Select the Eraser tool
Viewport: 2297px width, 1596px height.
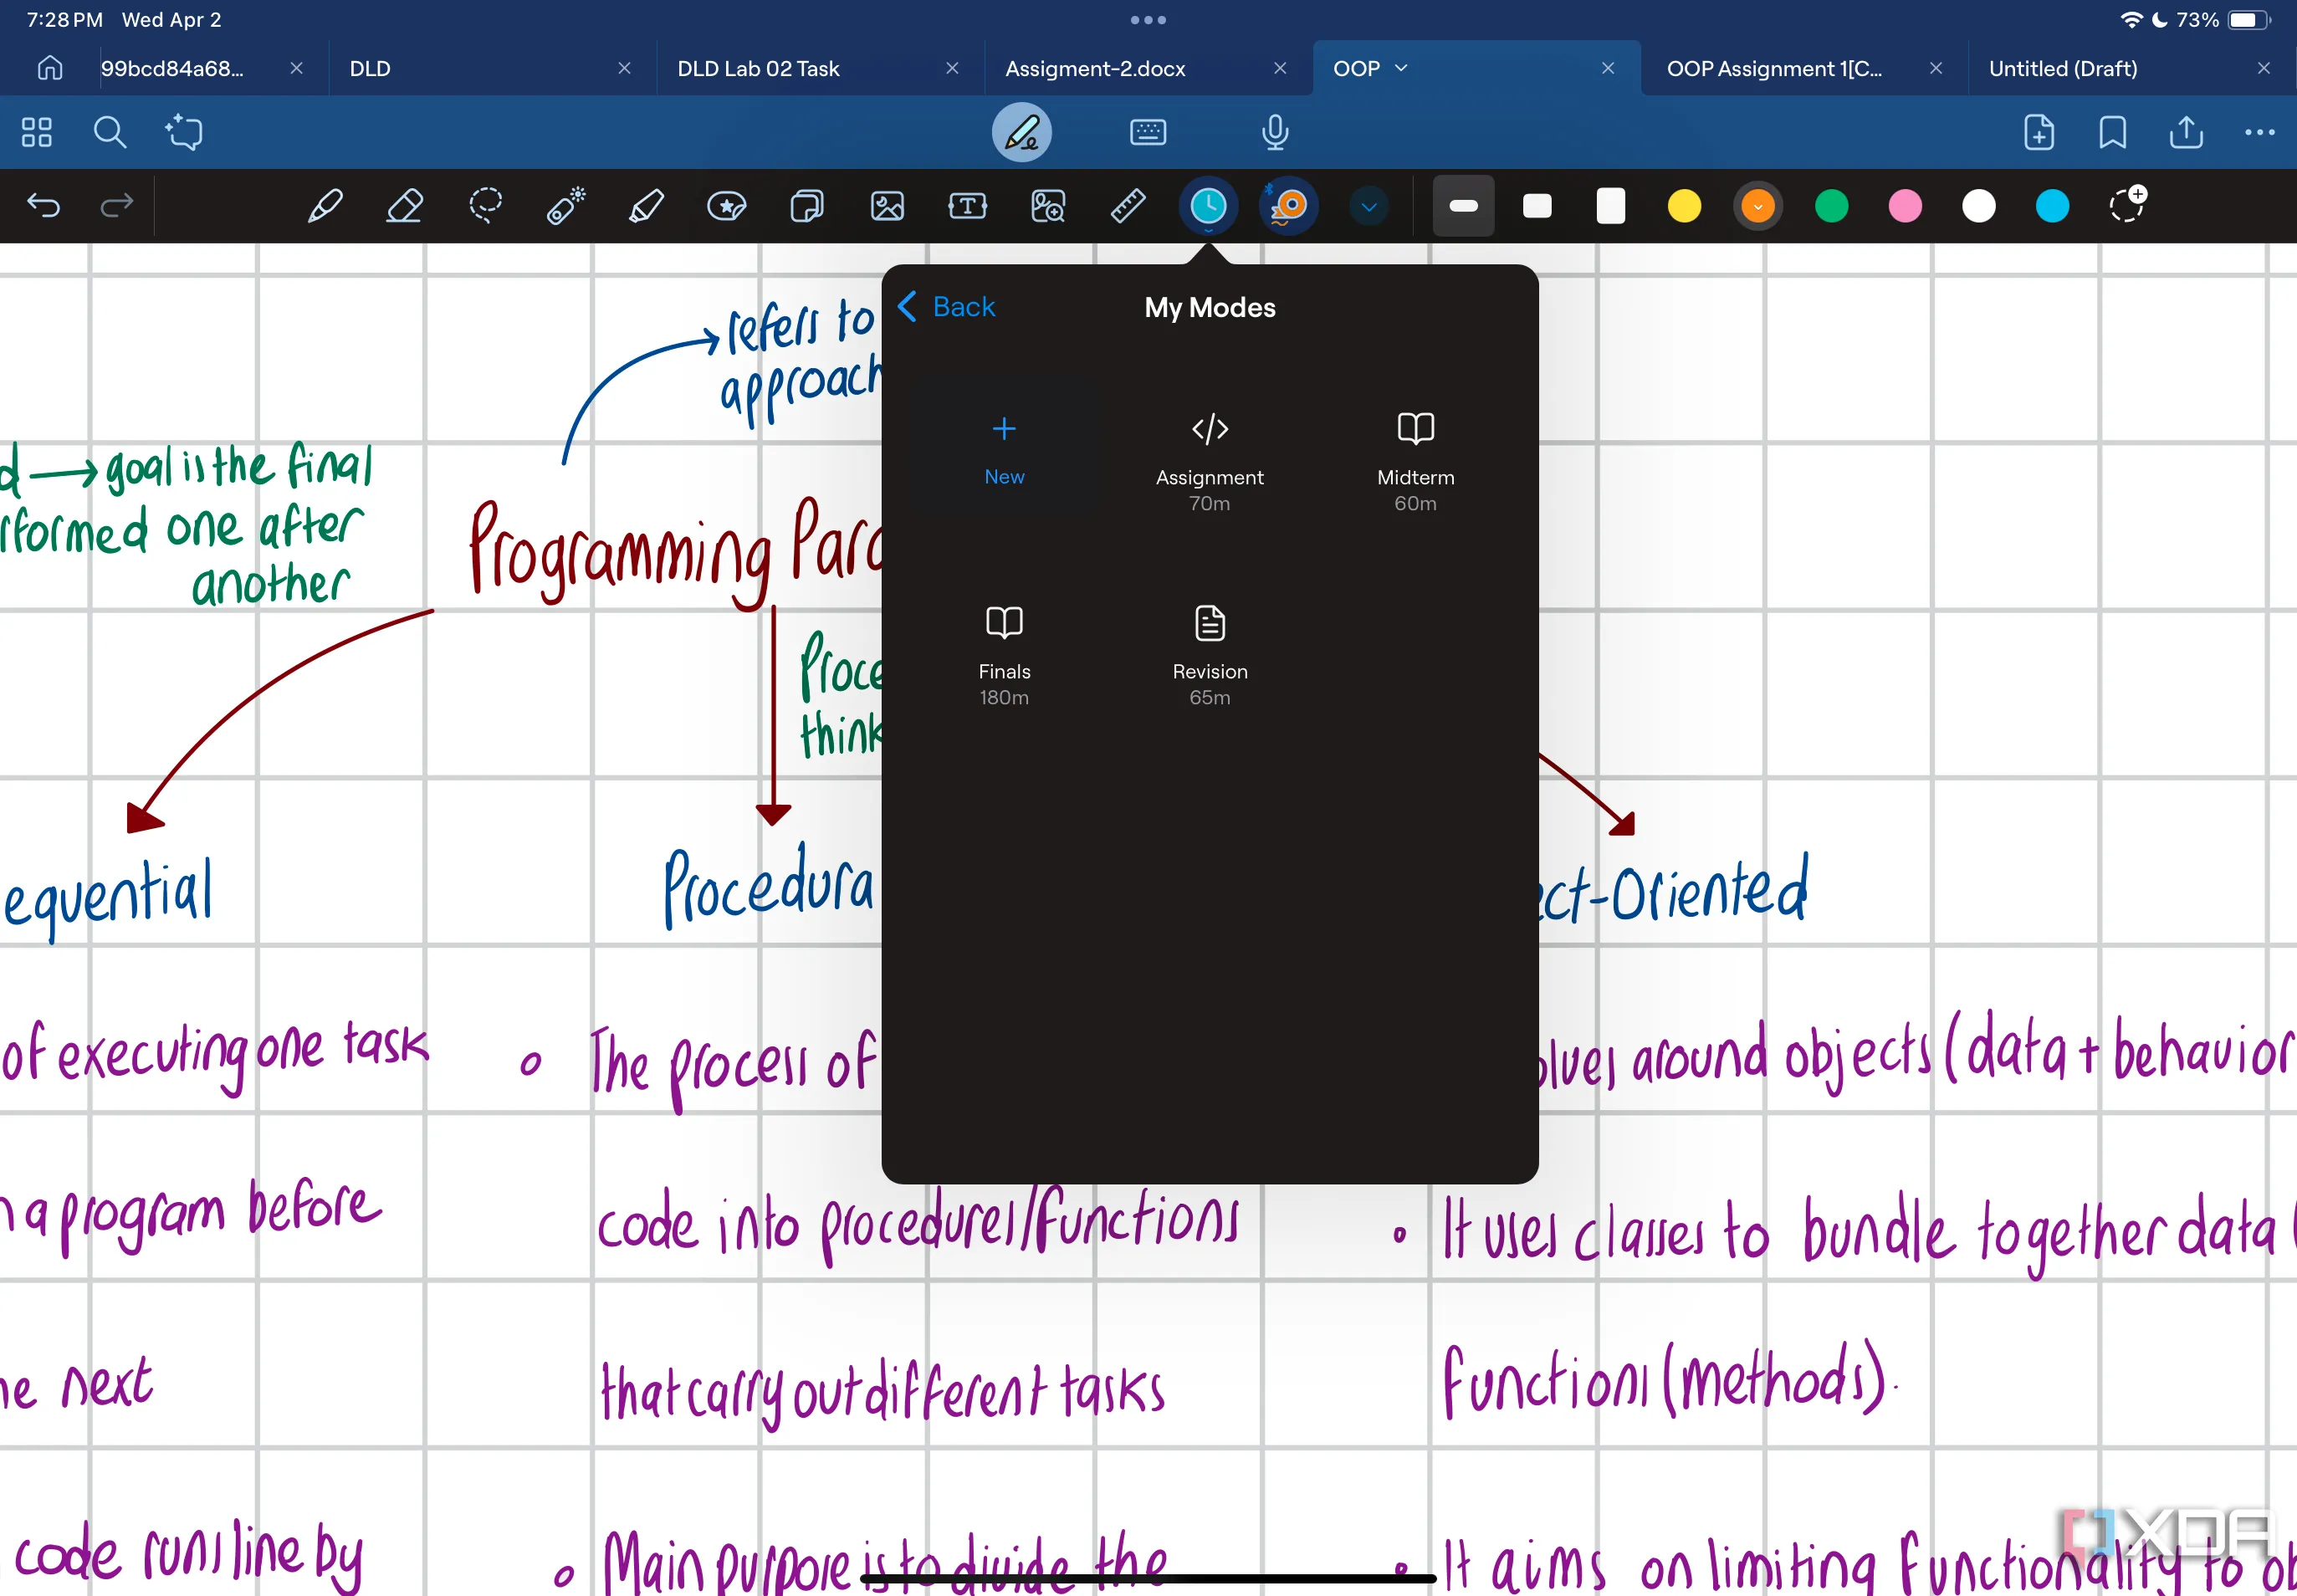click(x=404, y=206)
